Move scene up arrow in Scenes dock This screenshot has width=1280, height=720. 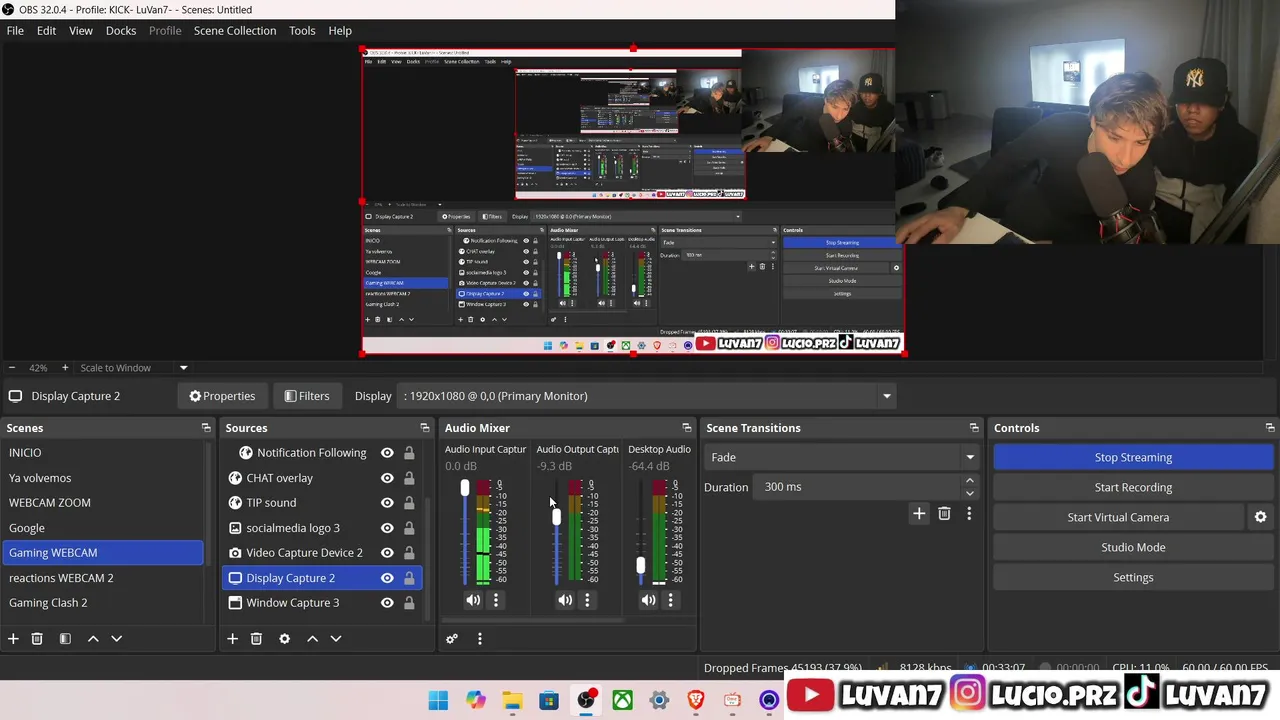[x=93, y=638]
